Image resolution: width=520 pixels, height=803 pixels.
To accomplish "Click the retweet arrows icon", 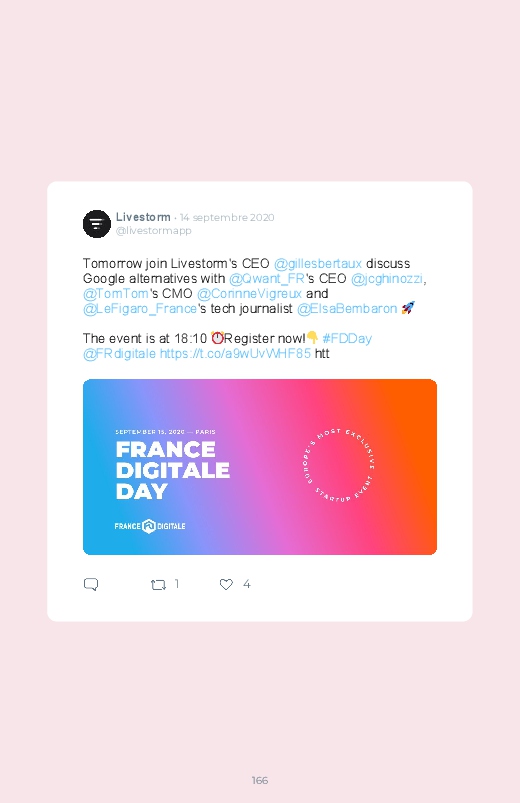I will pos(158,584).
